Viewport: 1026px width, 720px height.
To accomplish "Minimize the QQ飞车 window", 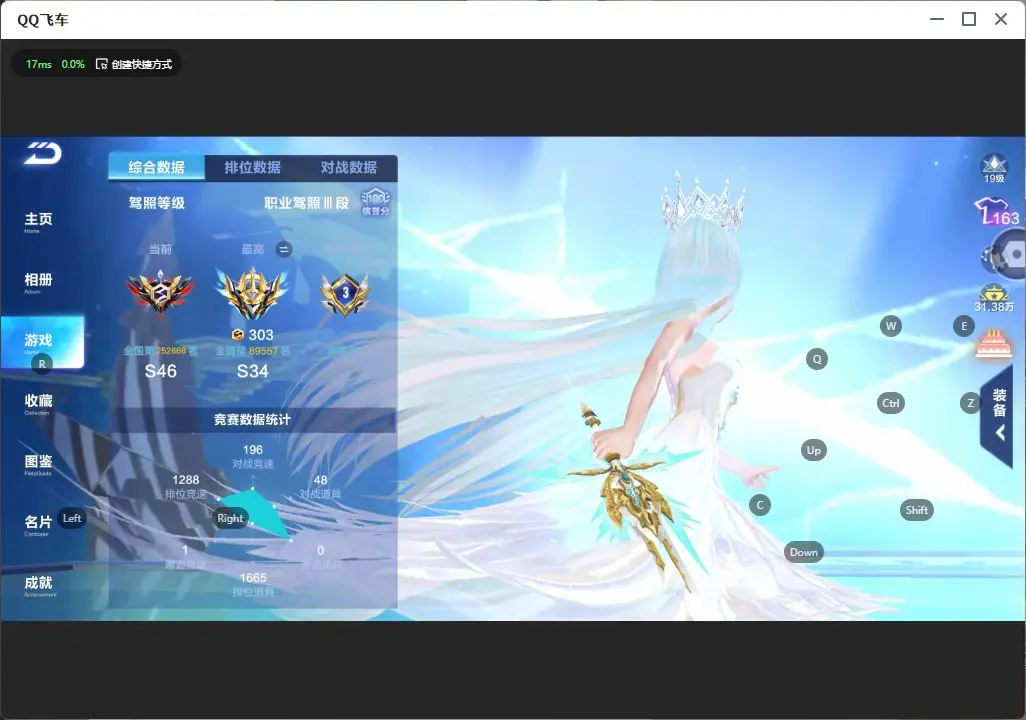I will click(x=937, y=20).
